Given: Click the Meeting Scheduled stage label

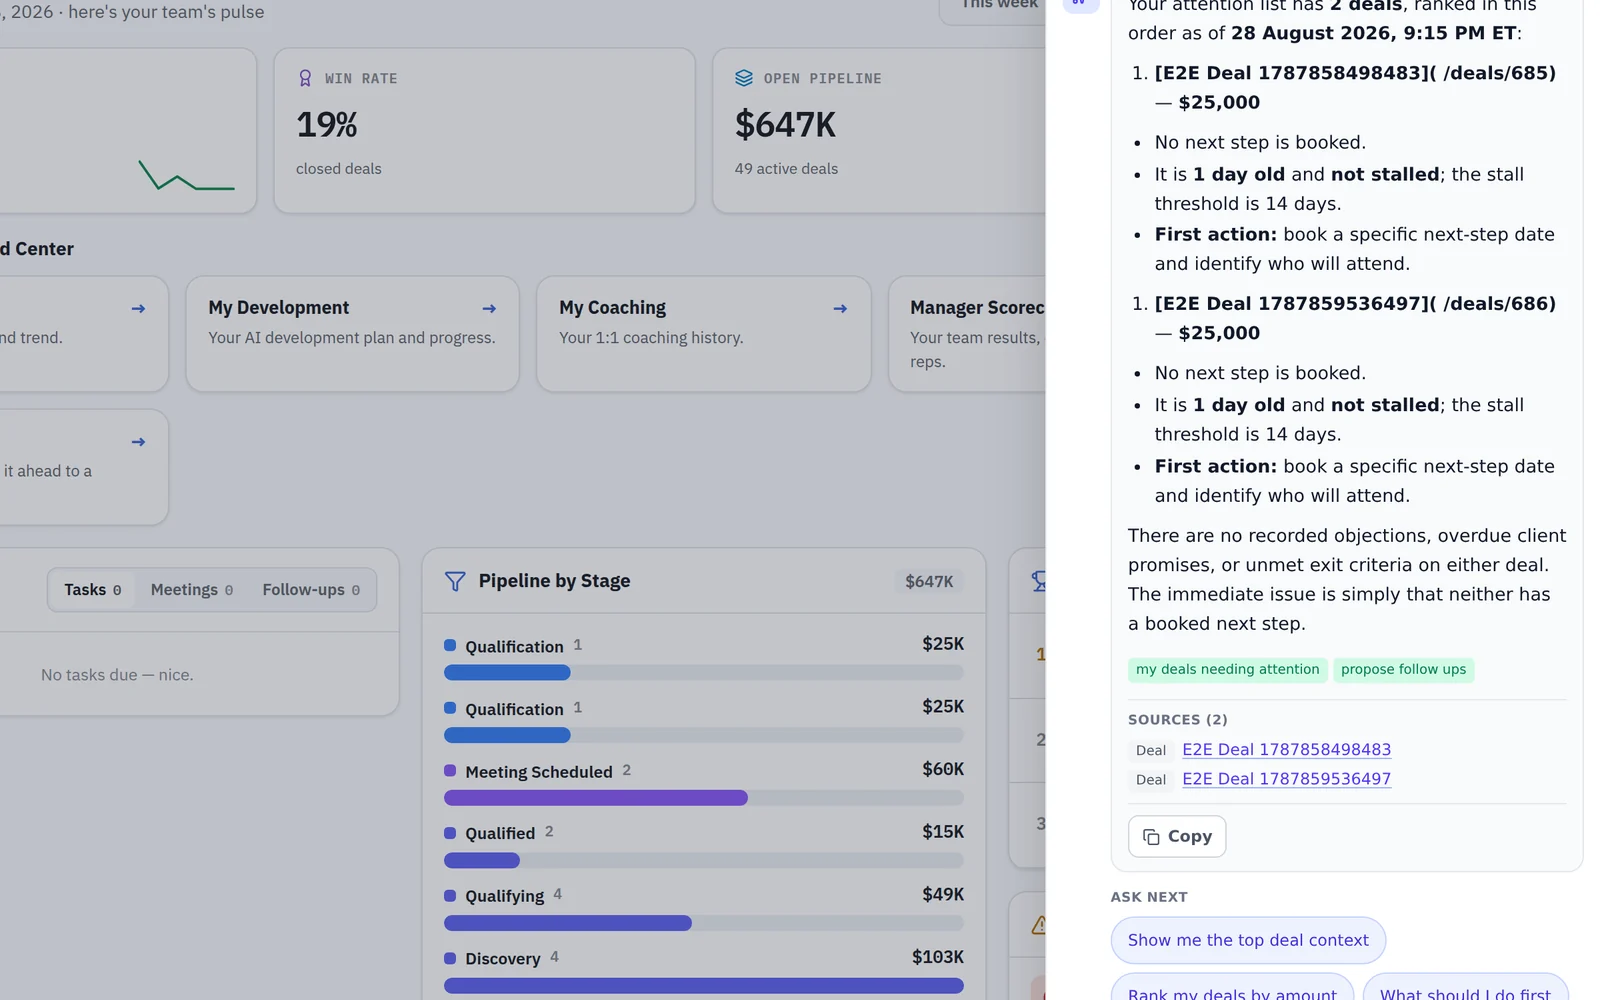Looking at the screenshot, I should click(x=538, y=772).
